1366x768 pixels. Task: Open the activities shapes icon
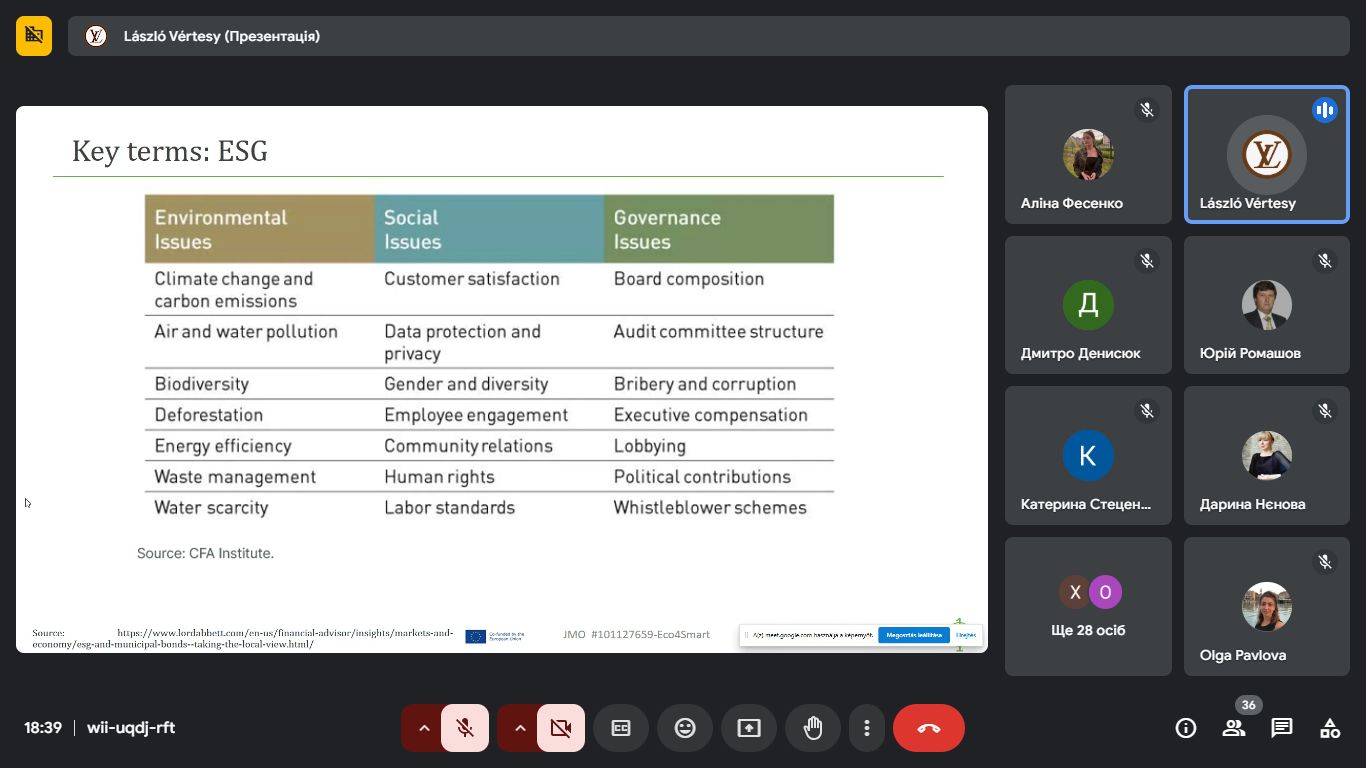tap(1330, 728)
